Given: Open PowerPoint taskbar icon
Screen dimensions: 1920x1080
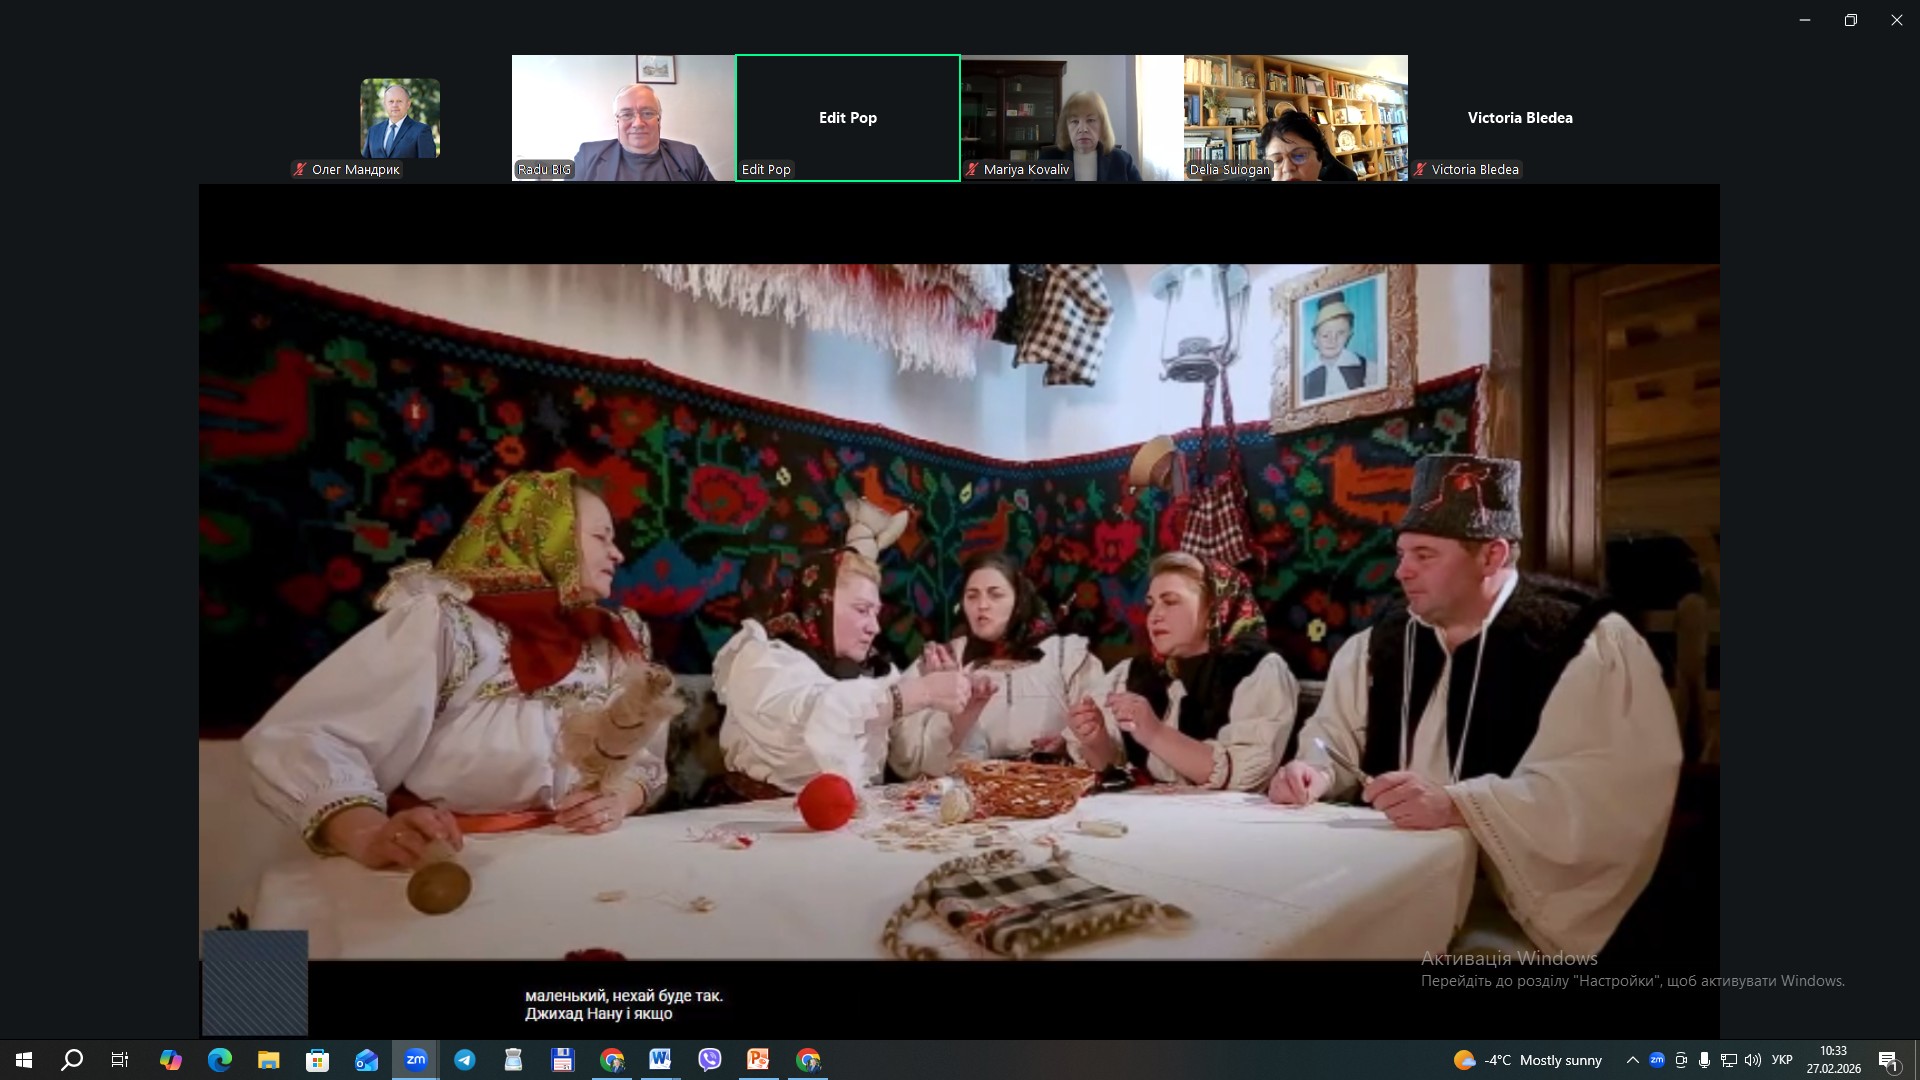Looking at the screenshot, I should click(x=758, y=1060).
